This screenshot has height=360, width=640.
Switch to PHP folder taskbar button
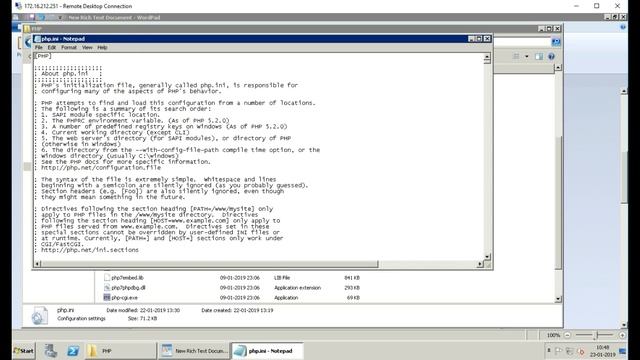[x=120, y=351]
